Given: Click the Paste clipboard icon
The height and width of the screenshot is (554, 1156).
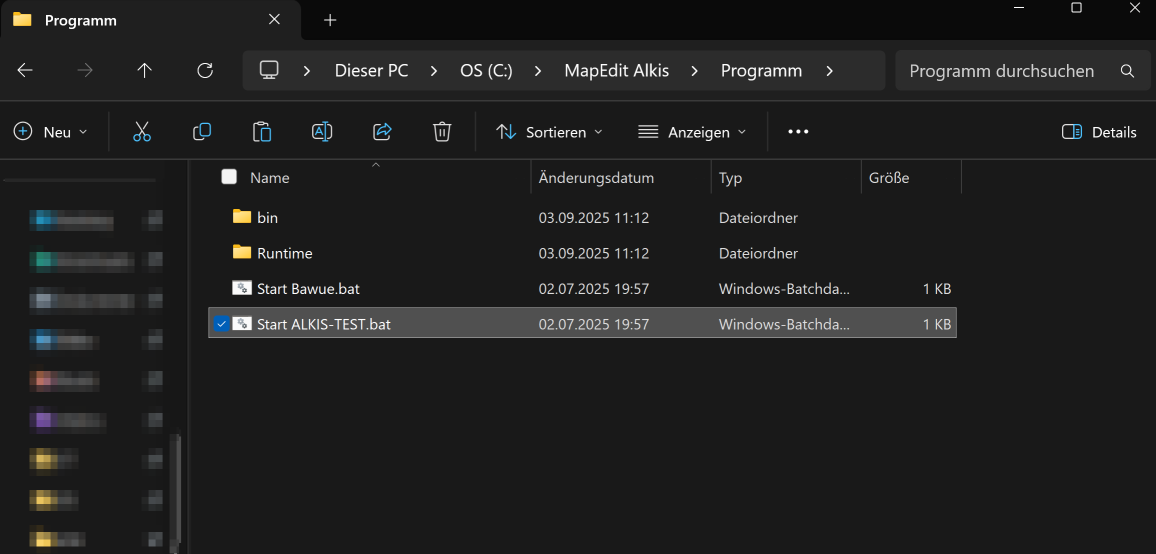Looking at the screenshot, I should 262,132.
